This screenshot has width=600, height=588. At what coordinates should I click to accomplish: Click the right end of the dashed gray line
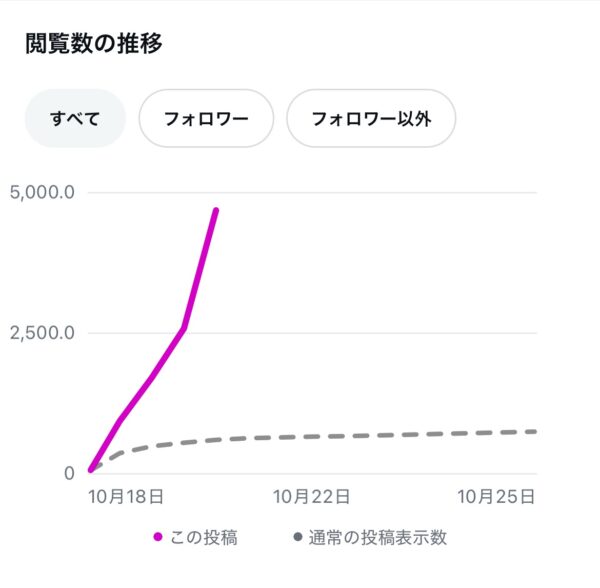(534, 431)
